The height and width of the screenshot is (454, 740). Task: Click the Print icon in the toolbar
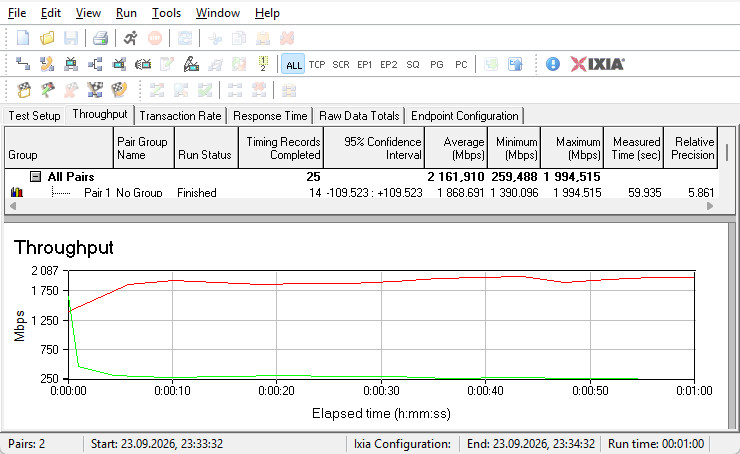(101, 38)
